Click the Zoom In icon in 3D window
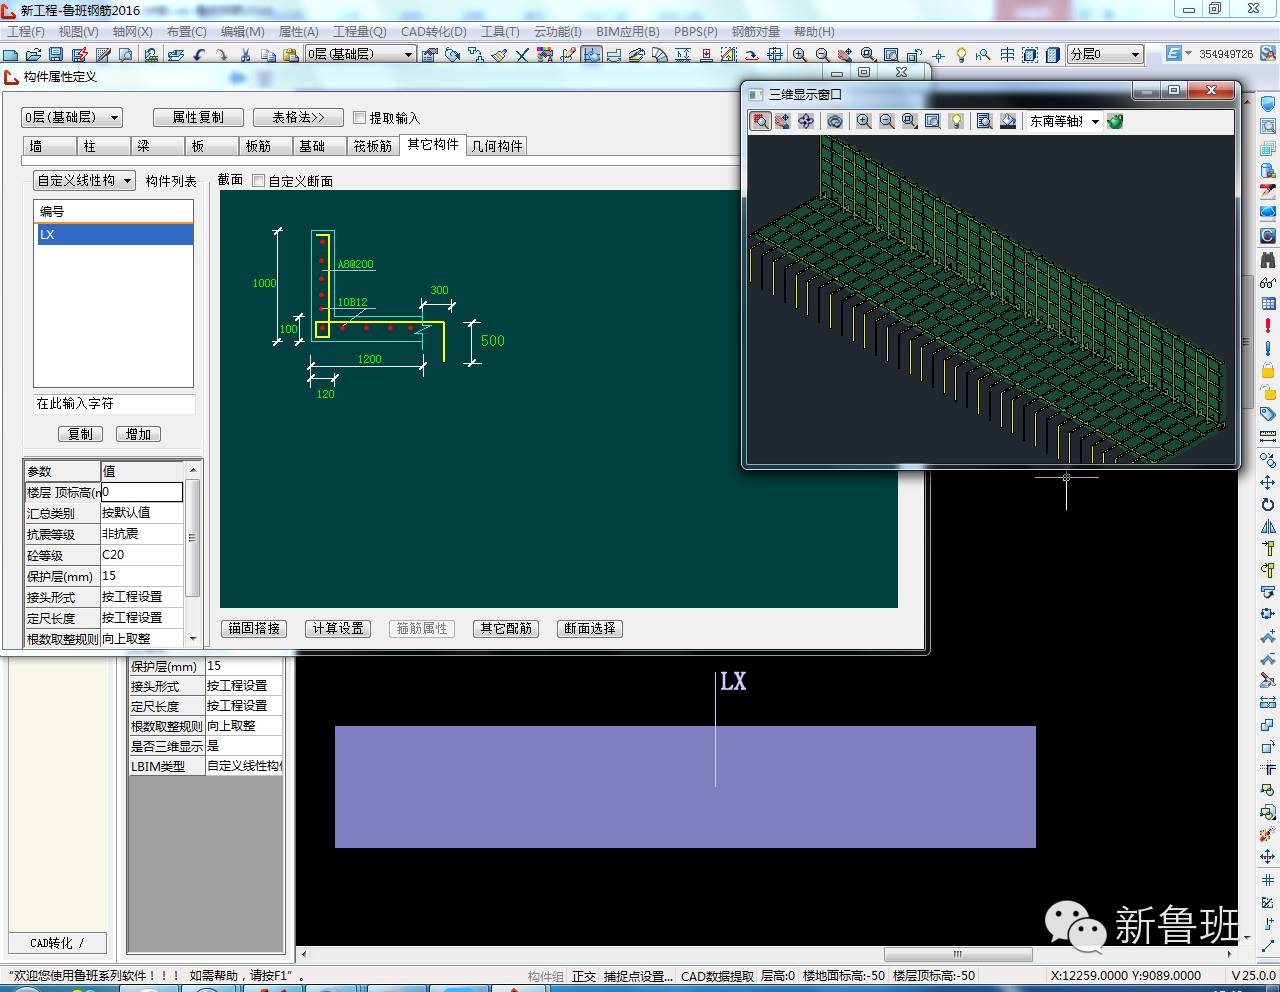 tap(864, 121)
